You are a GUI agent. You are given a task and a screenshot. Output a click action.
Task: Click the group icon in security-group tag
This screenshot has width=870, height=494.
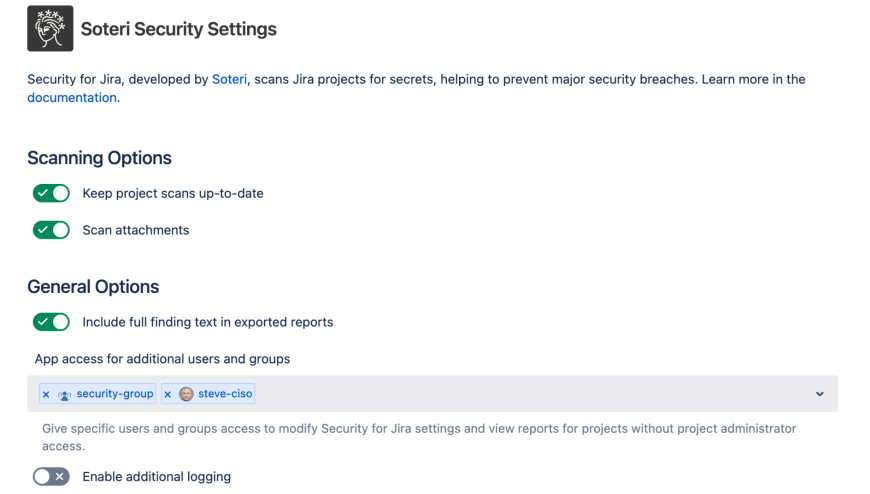[x=64, y=394]
